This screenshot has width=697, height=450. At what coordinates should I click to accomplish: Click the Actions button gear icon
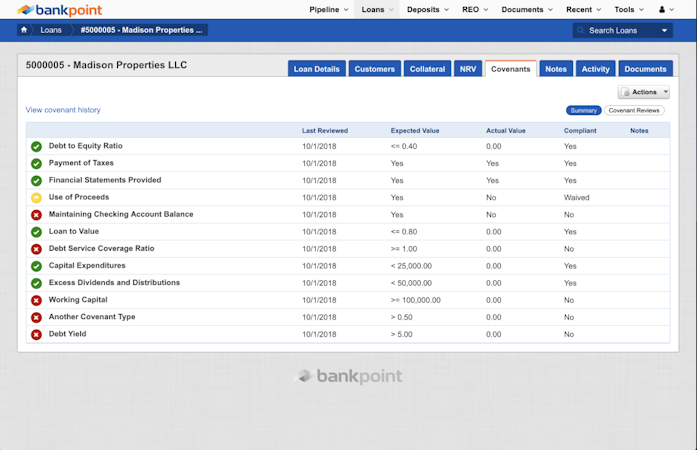click(626, 92)
